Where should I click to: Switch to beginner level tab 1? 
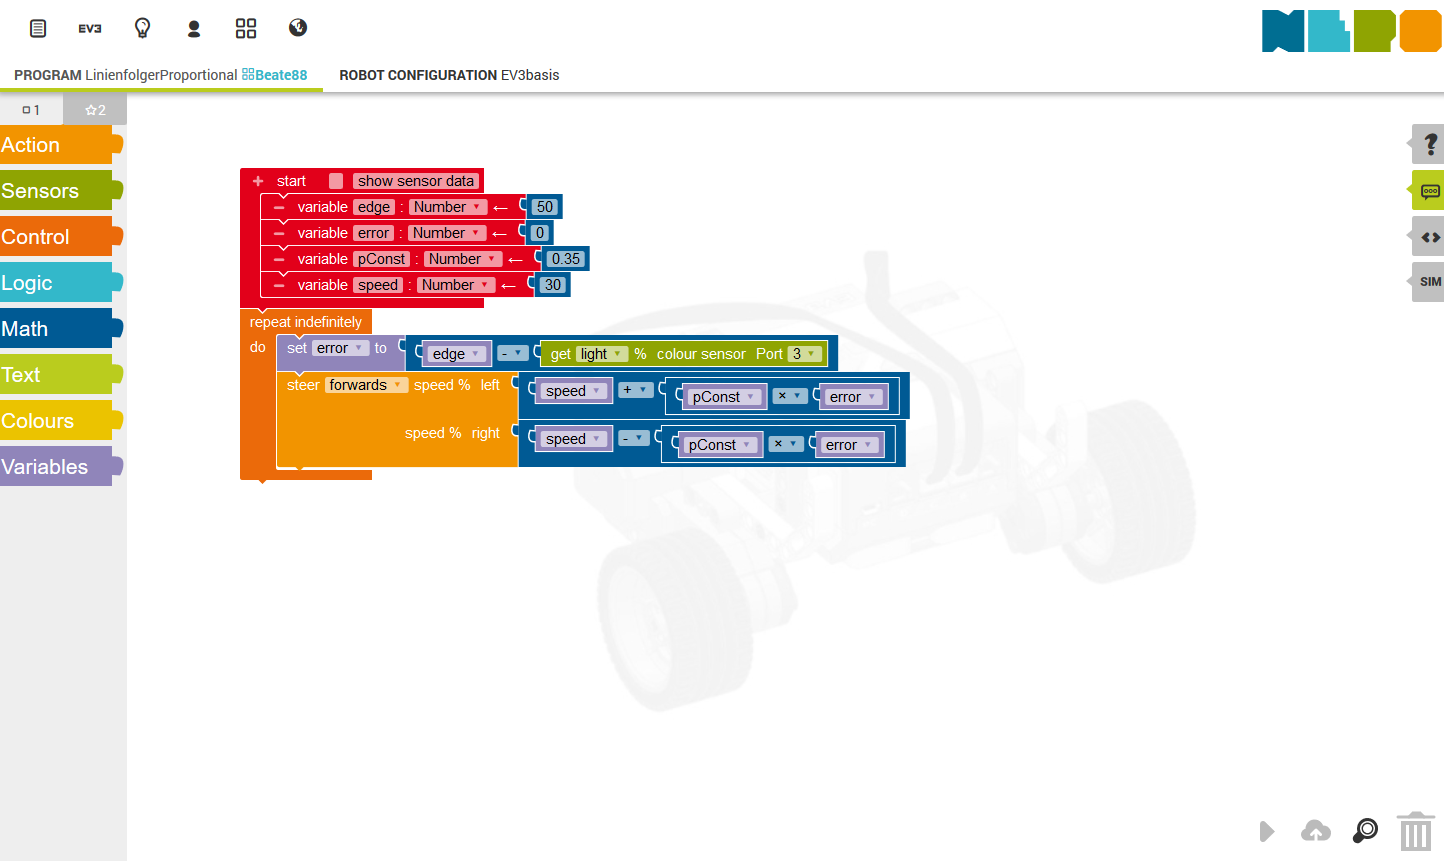point(31,110)
